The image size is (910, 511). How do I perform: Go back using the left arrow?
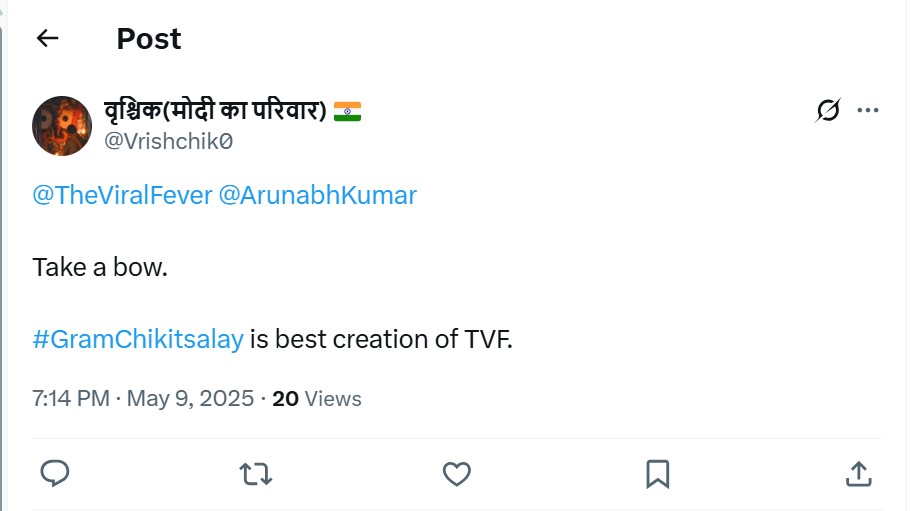click(47, 39)
